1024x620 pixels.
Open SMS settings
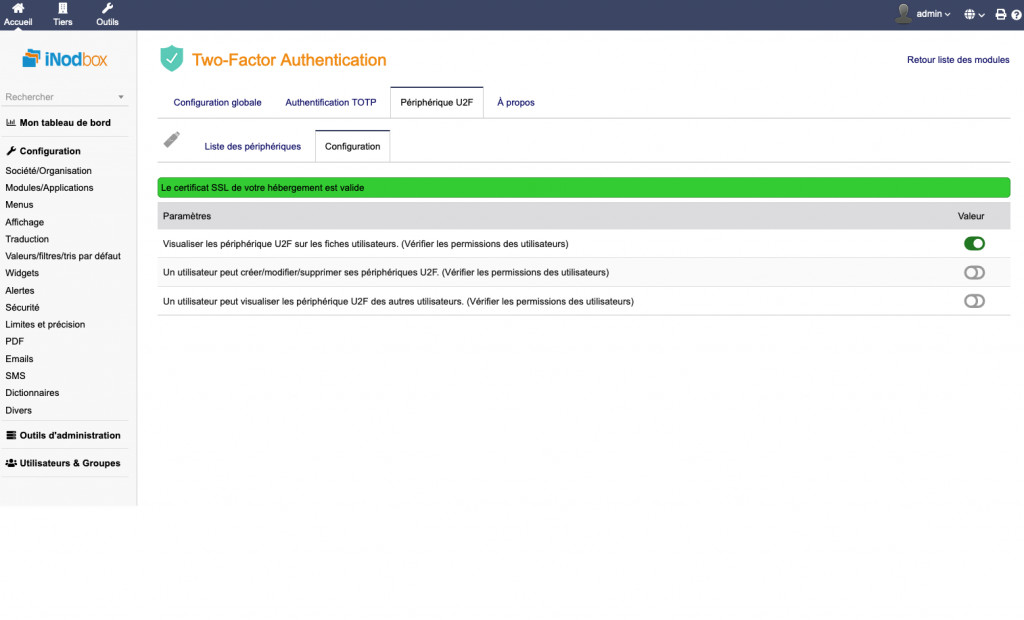15,376
